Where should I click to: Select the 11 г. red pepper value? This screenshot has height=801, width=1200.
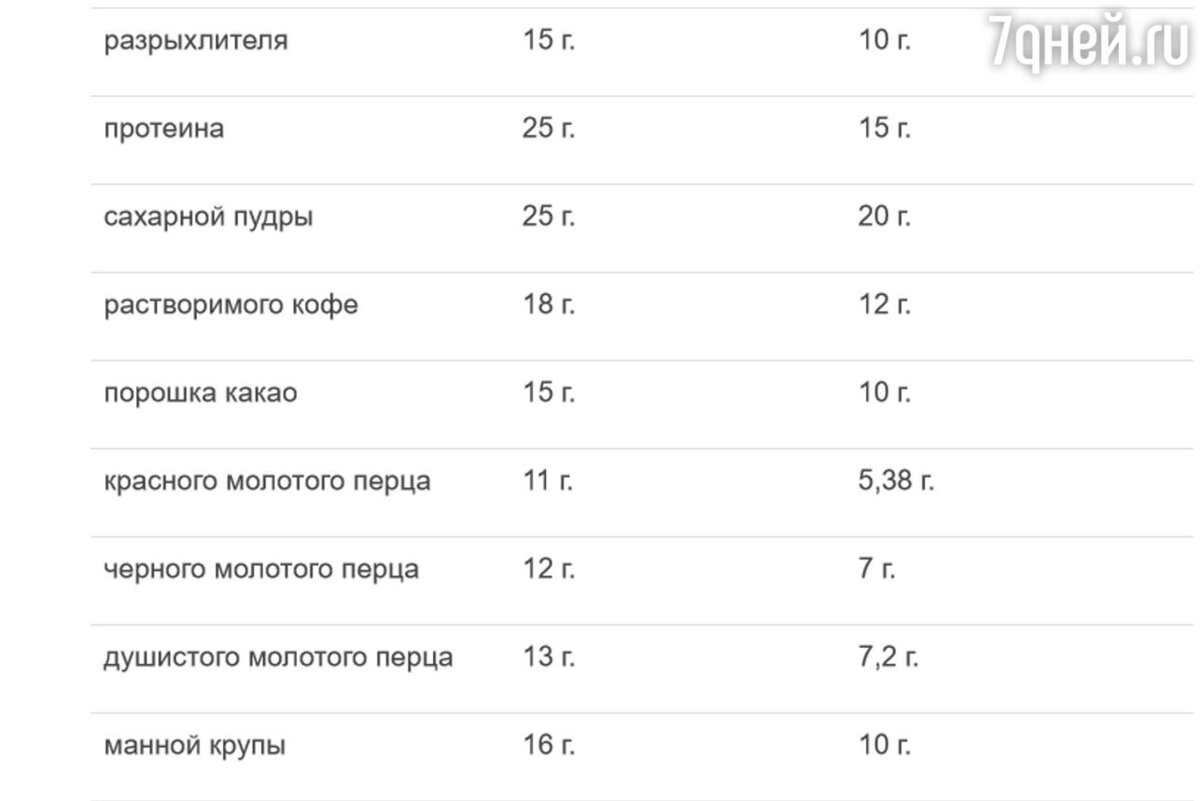tap(549, 481)
